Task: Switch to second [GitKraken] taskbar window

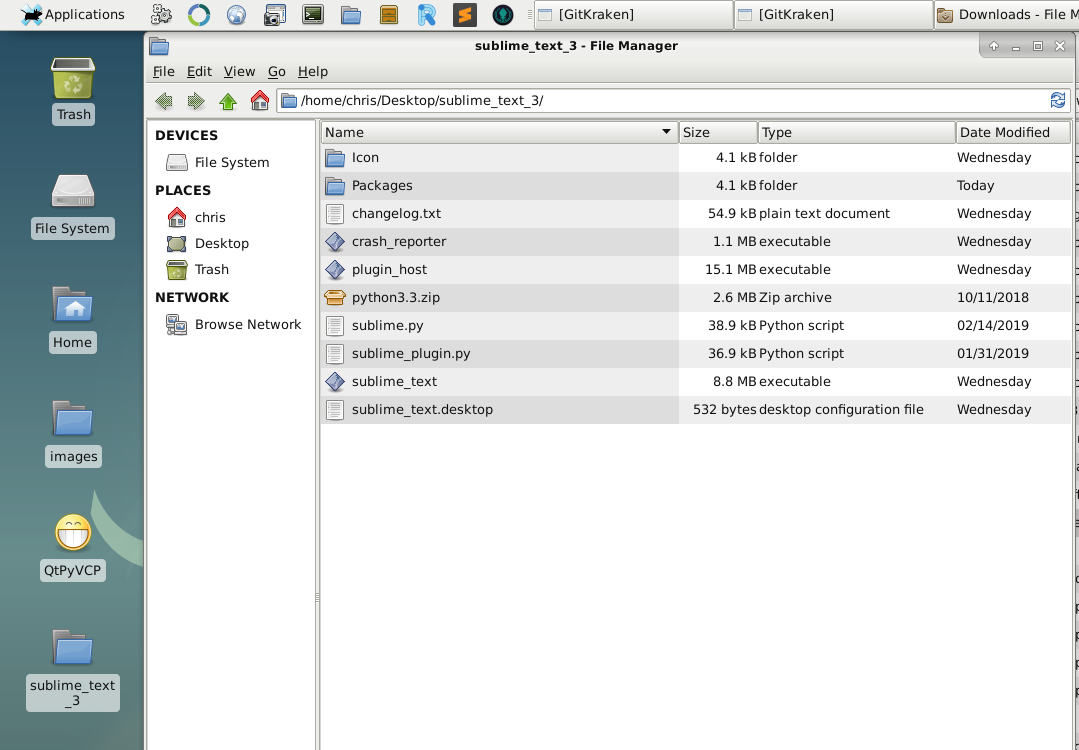Action: 833,14
